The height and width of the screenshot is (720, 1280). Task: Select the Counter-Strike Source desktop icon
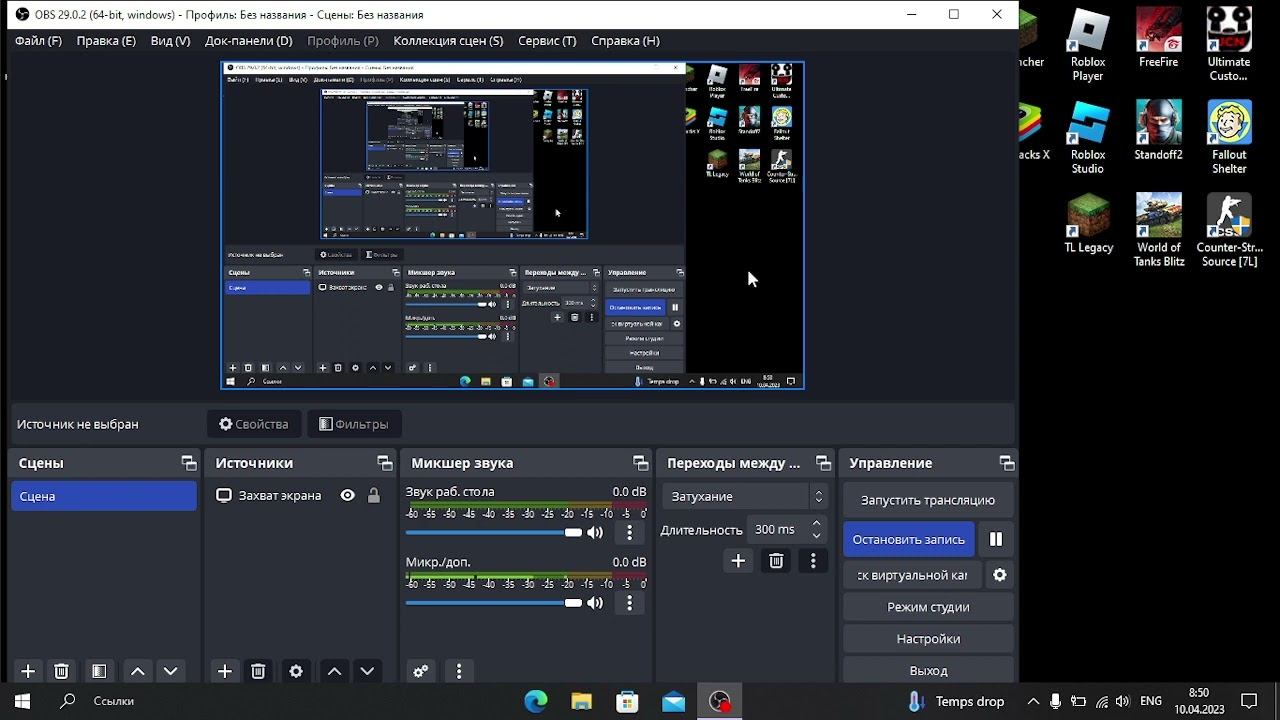pos(1229,231)
